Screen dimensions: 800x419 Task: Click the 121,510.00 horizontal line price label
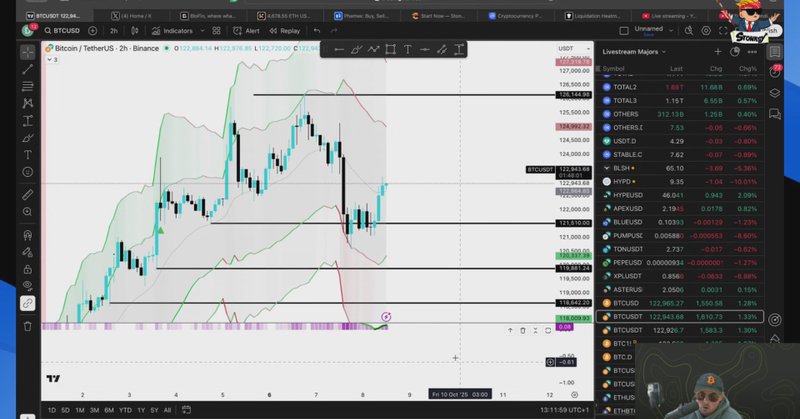coord(574,223)
